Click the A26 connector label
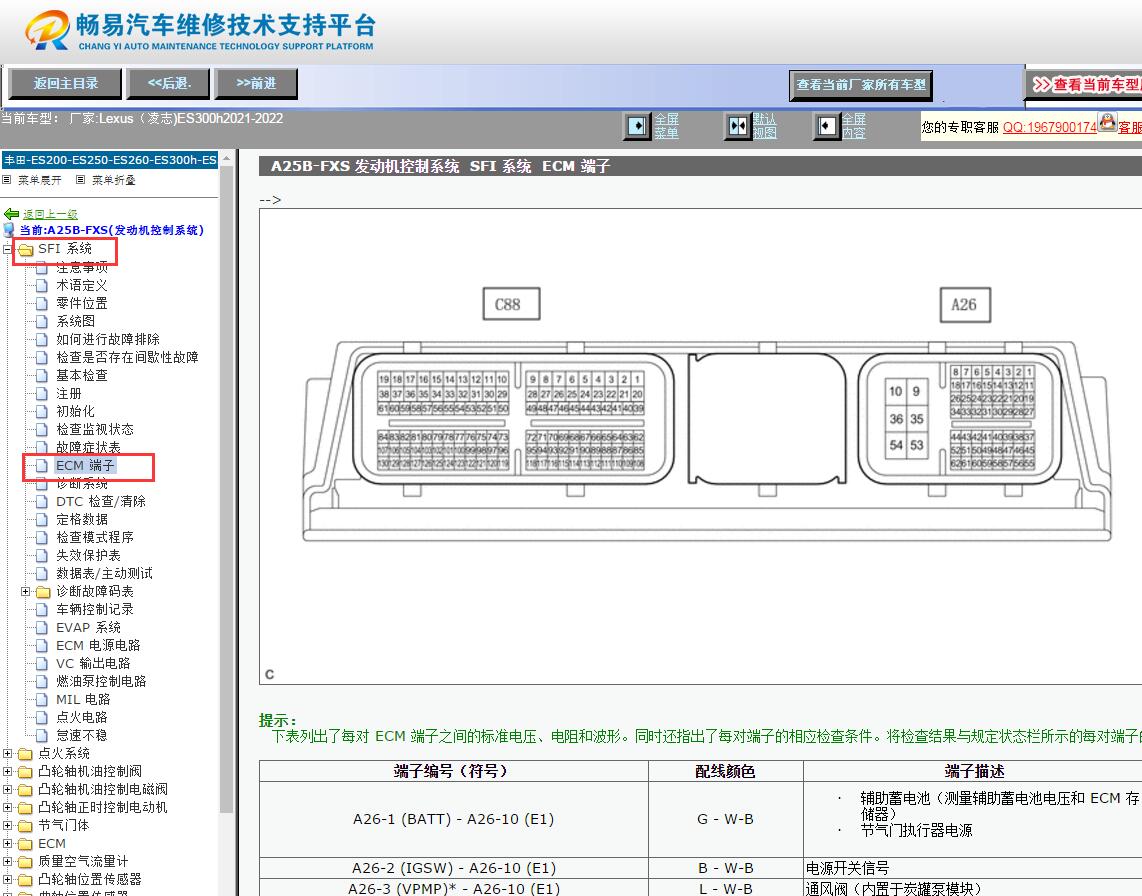Viewport: 1142px width, 896px height. (966, 304)
